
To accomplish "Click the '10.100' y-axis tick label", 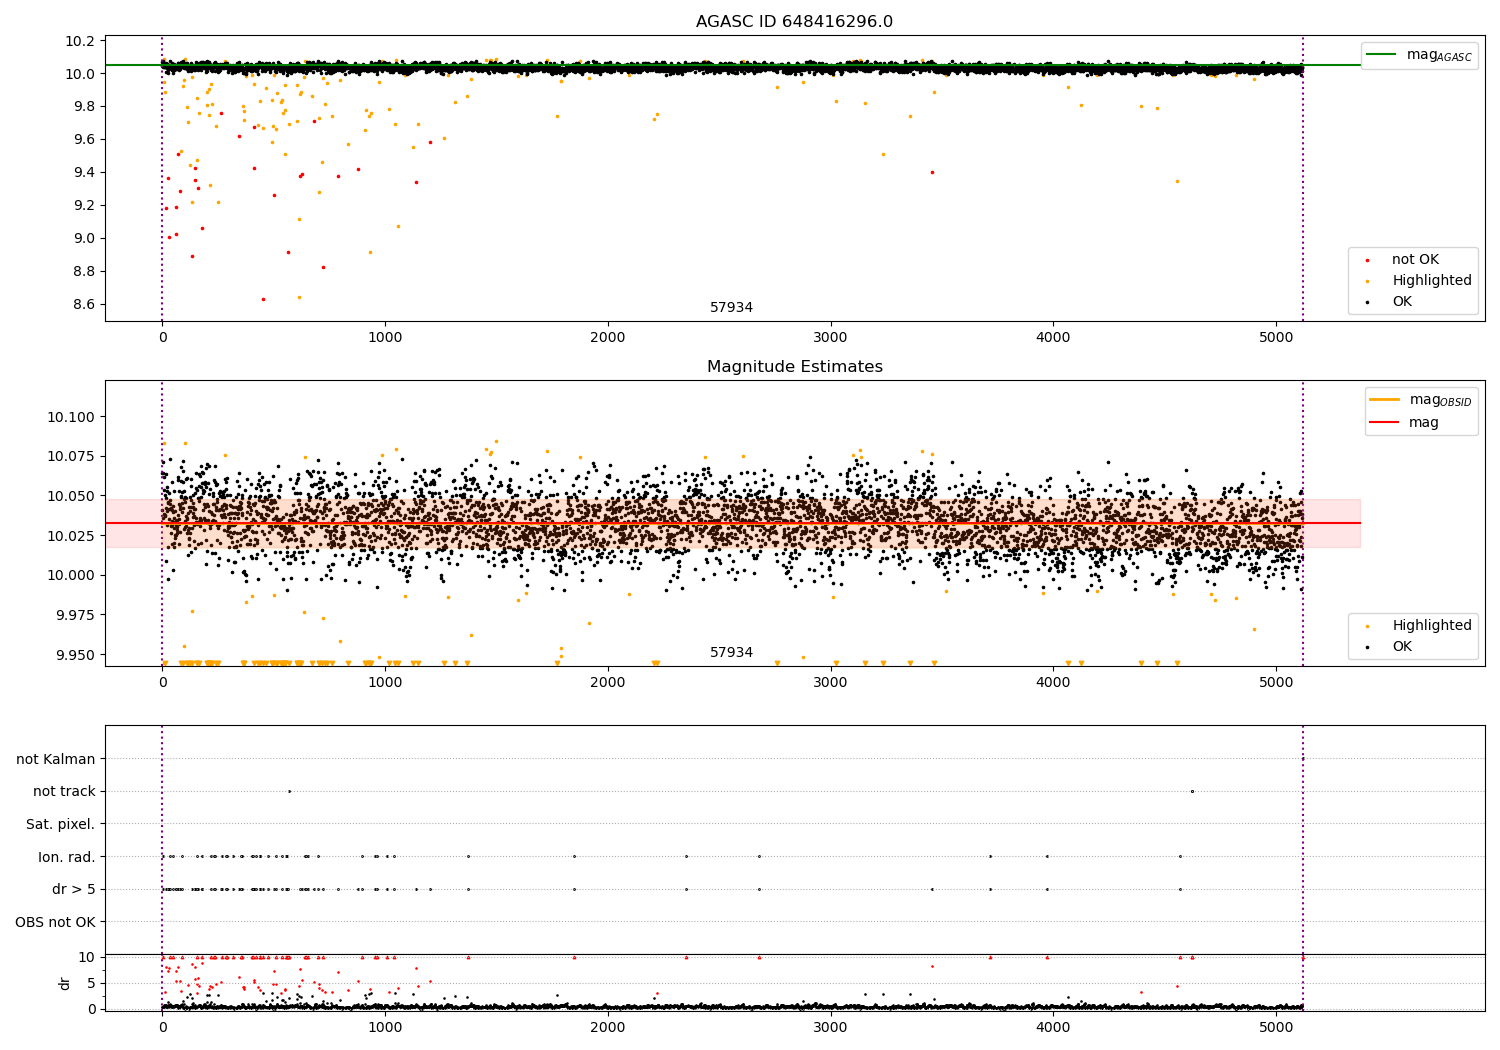I will [72, 418].
